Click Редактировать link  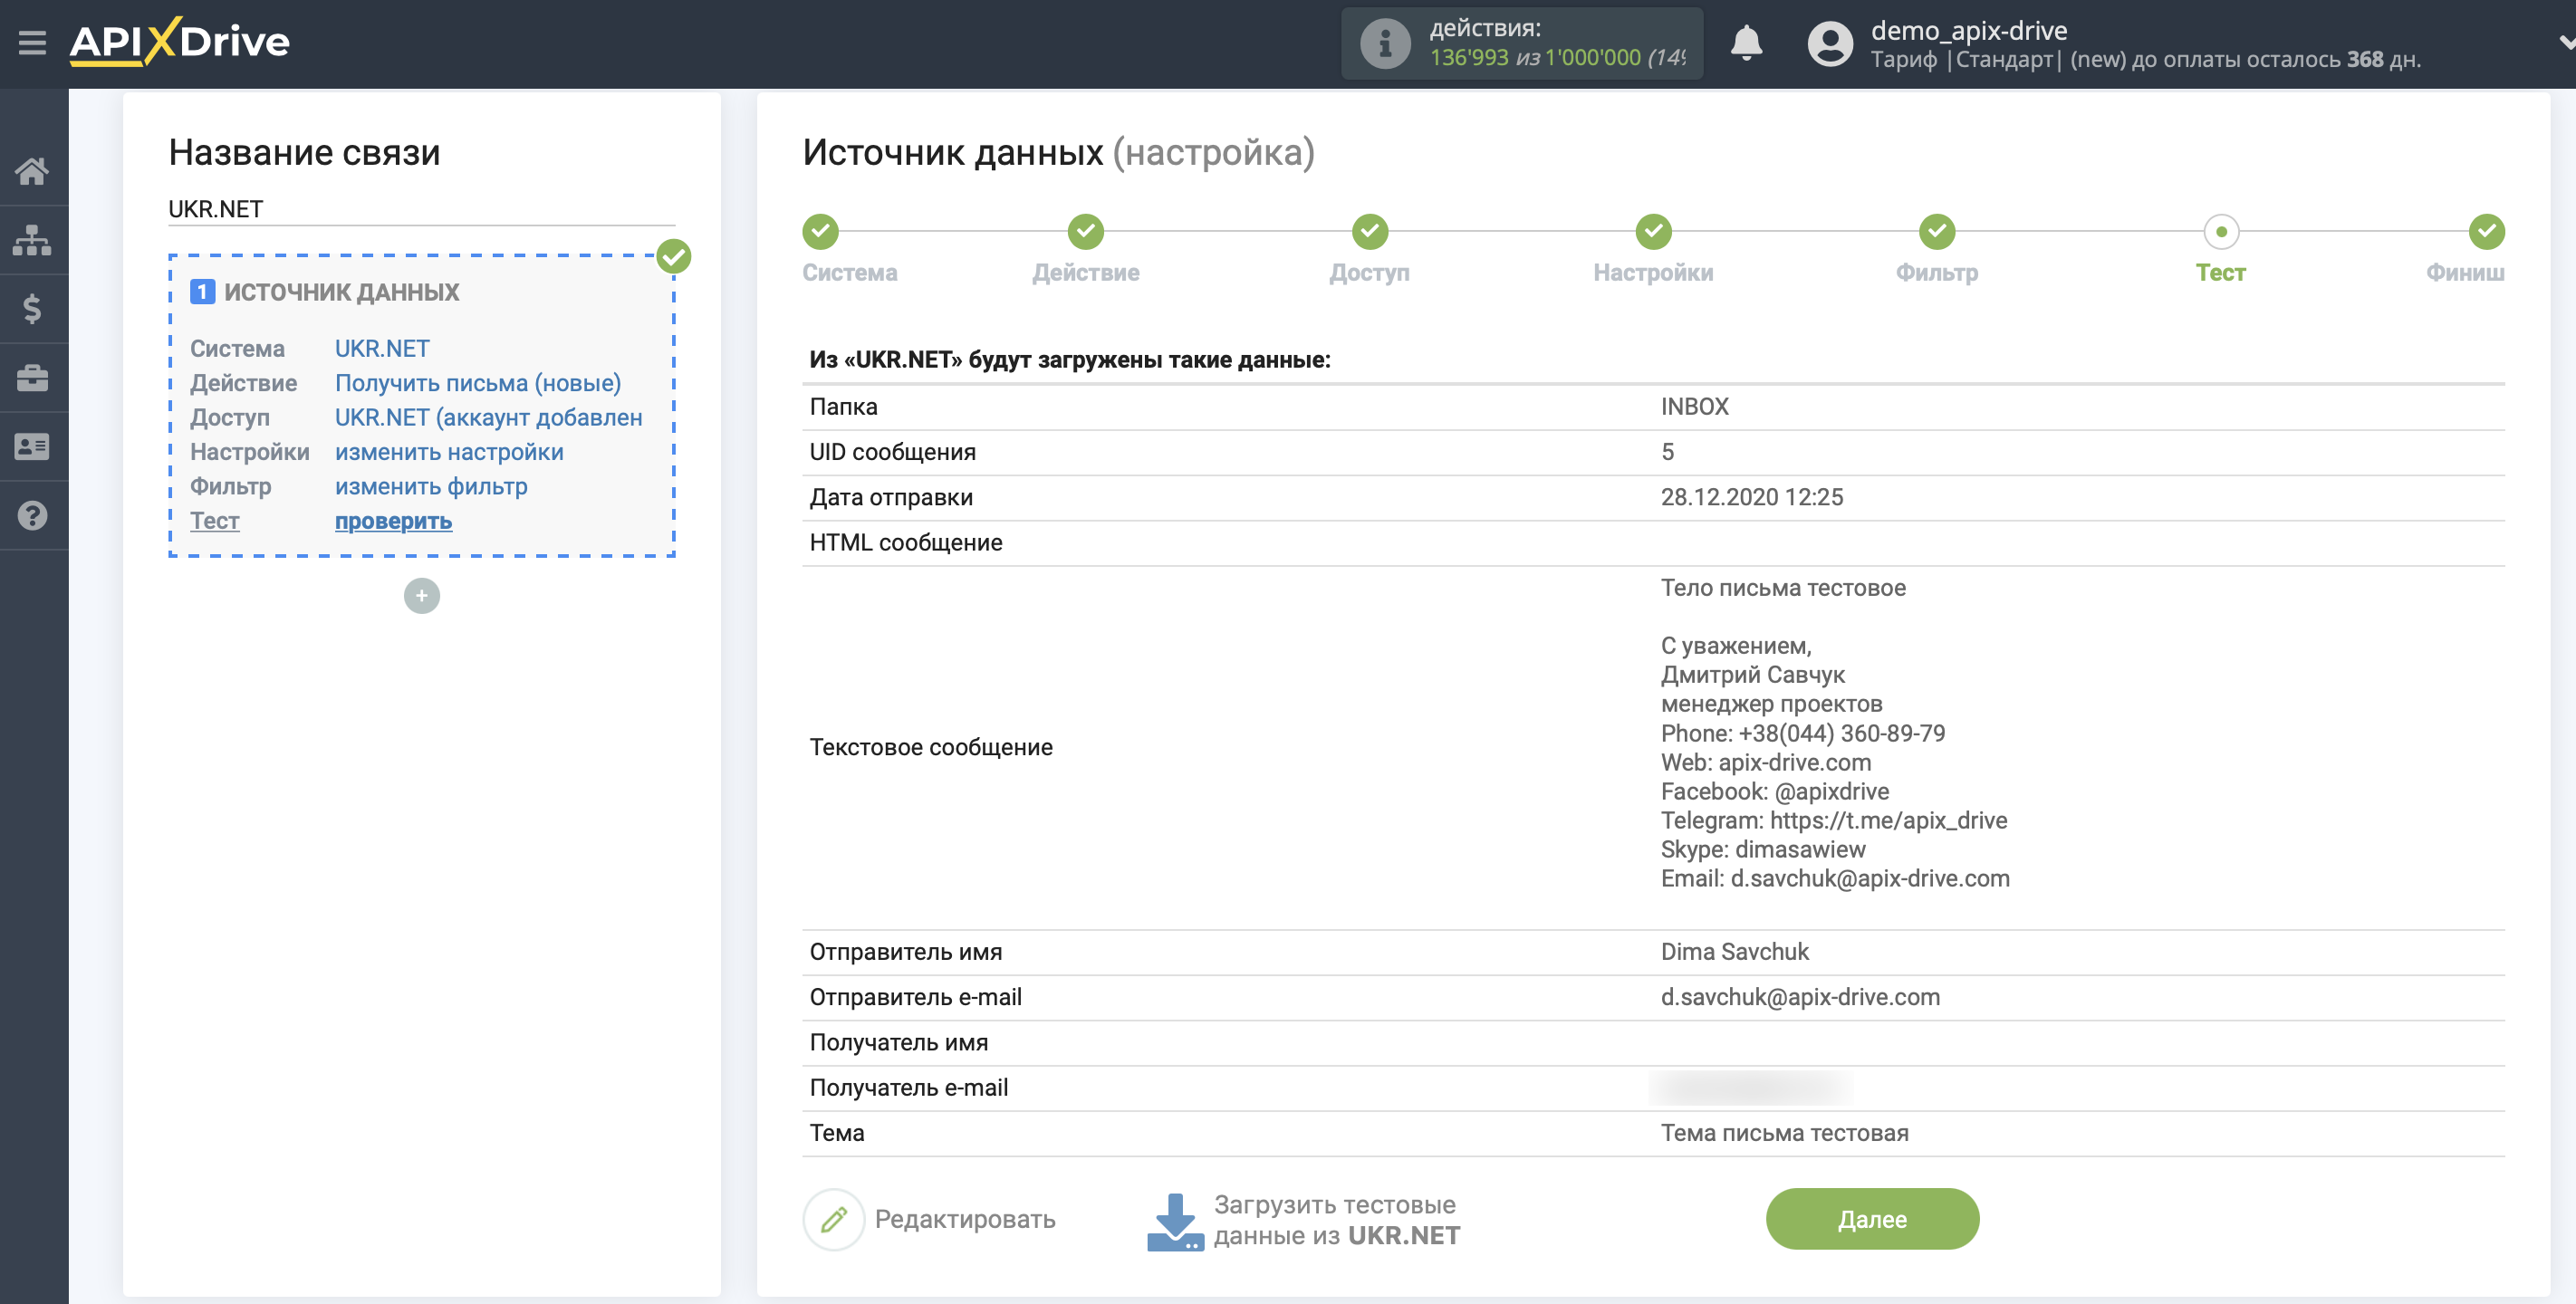click(965, 1219)
